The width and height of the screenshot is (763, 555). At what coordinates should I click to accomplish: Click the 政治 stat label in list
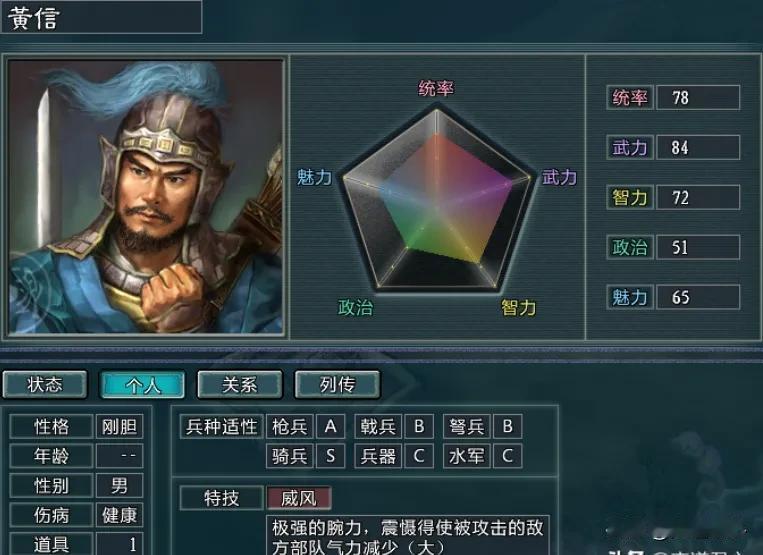pos(630,247)
